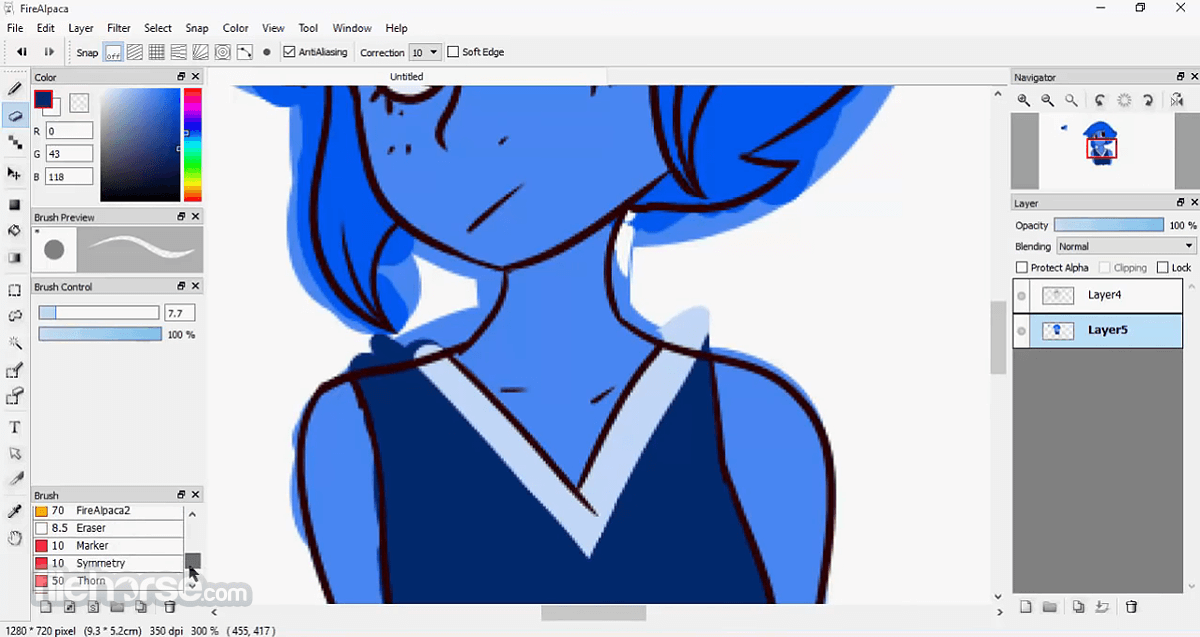The width and height of the screenshot is (1200, 637).
Task: Click the Undo arrow in toolbar
Action: (x=22, y=52)
